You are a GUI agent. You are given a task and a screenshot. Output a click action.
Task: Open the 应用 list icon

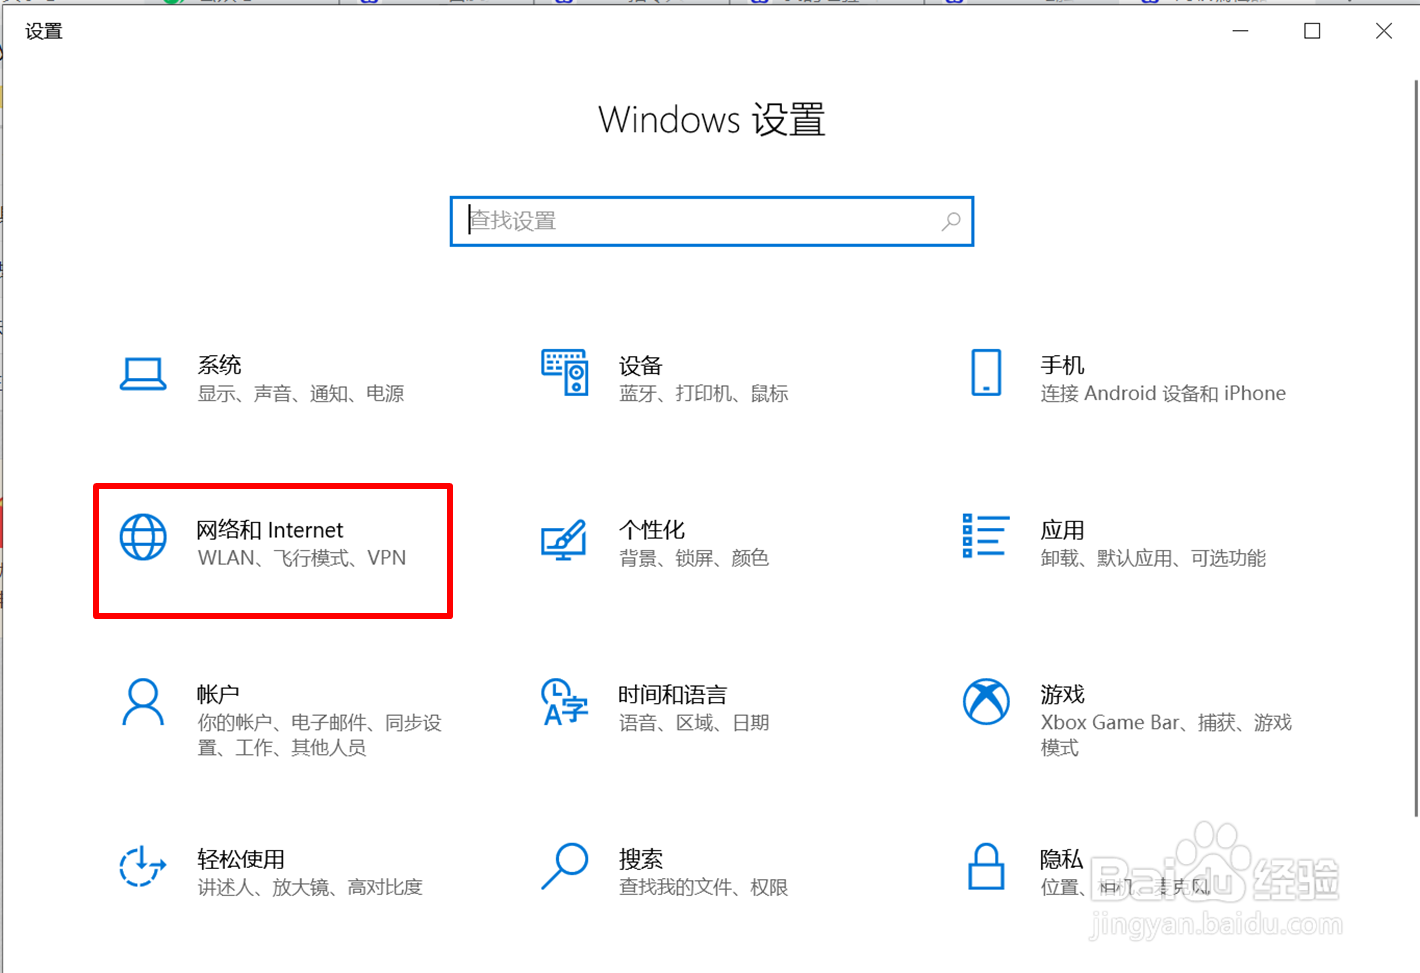tap(986, 535)
